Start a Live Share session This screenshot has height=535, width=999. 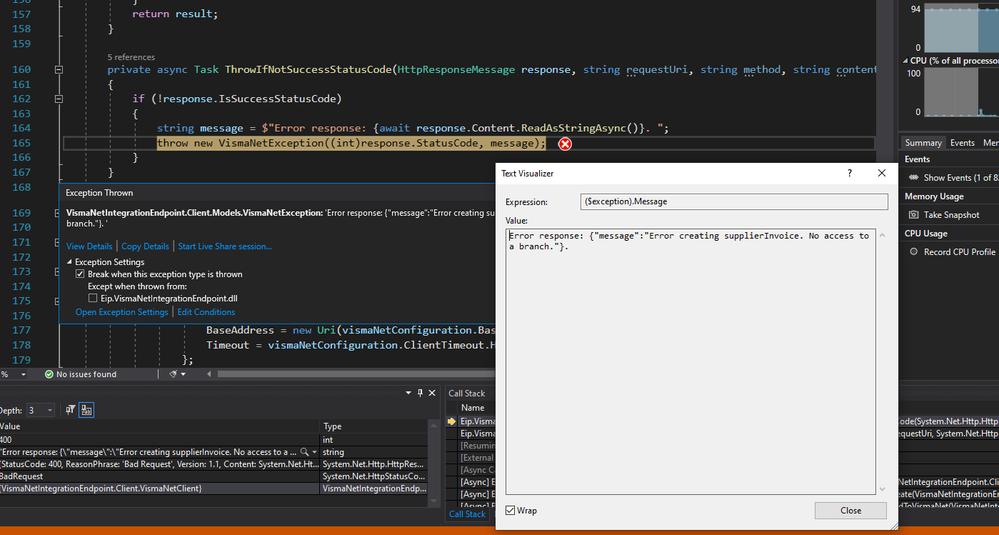[x=225, y=246]
